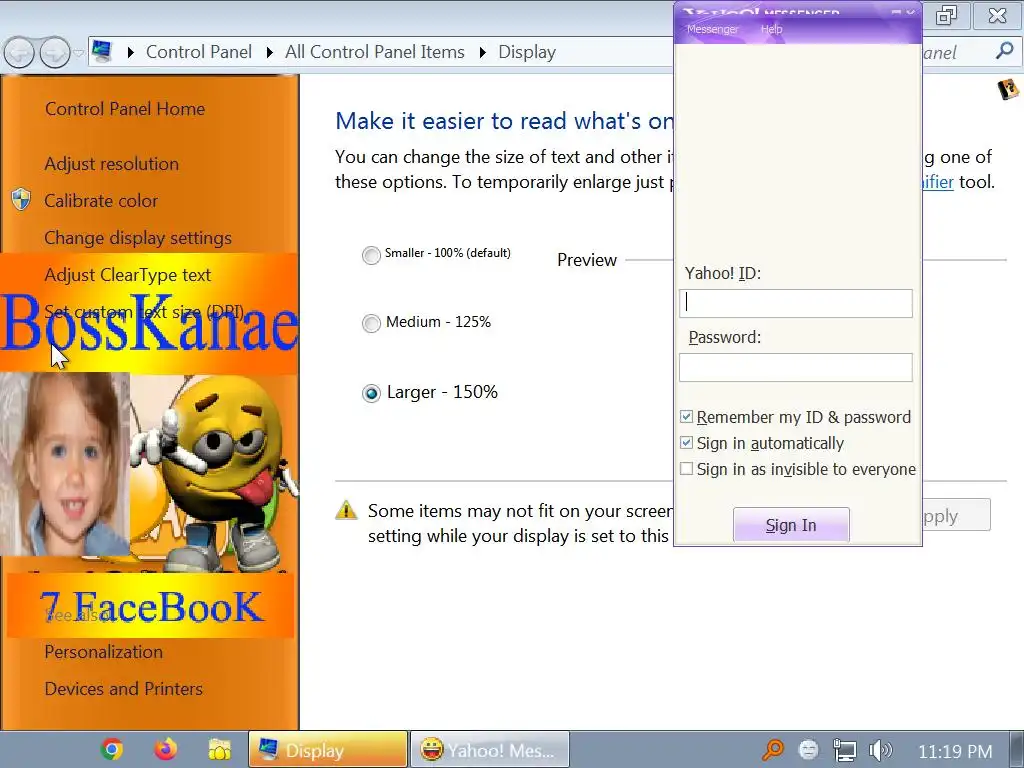The height and width of the screenshot is (768, 1024).
Task: Toggle Remember my ID & password
Action: click(x=686, y=417)
